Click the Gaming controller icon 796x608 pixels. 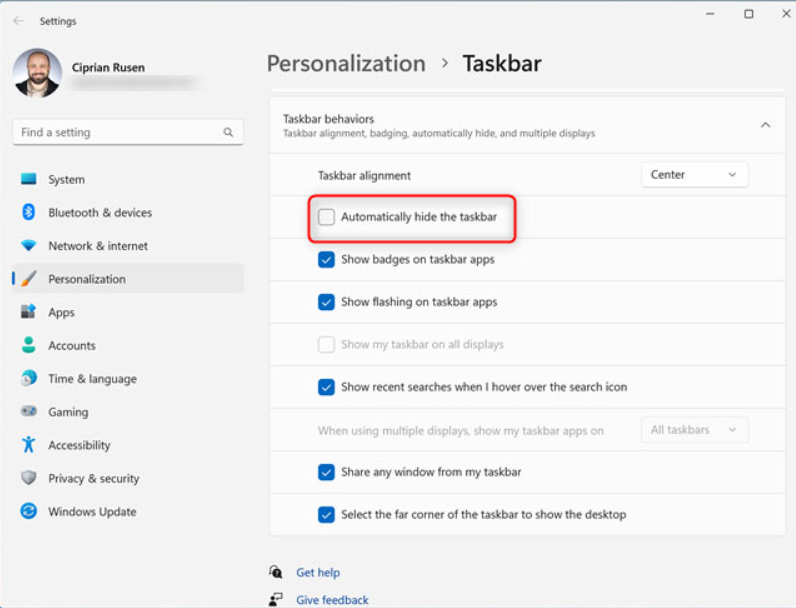click(29, 412)
